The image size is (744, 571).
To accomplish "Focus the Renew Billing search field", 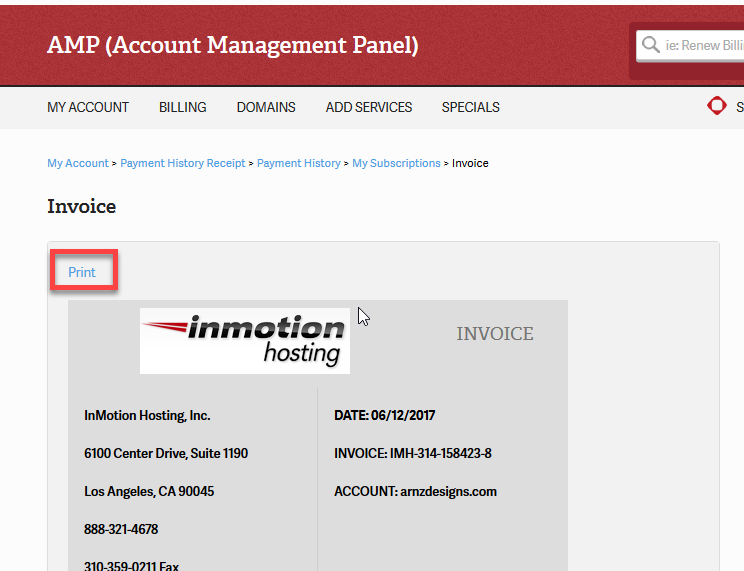I will point(690,46).
